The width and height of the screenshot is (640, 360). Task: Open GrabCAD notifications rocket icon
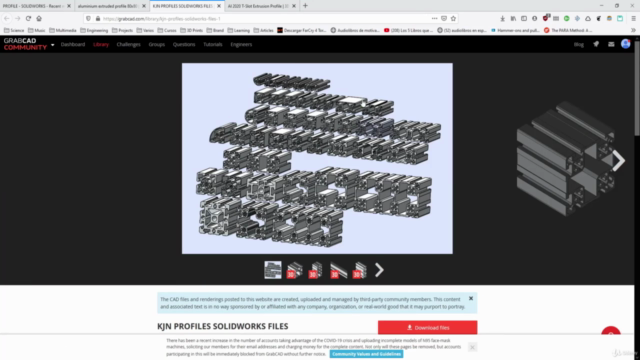click(x=596, y=44)
